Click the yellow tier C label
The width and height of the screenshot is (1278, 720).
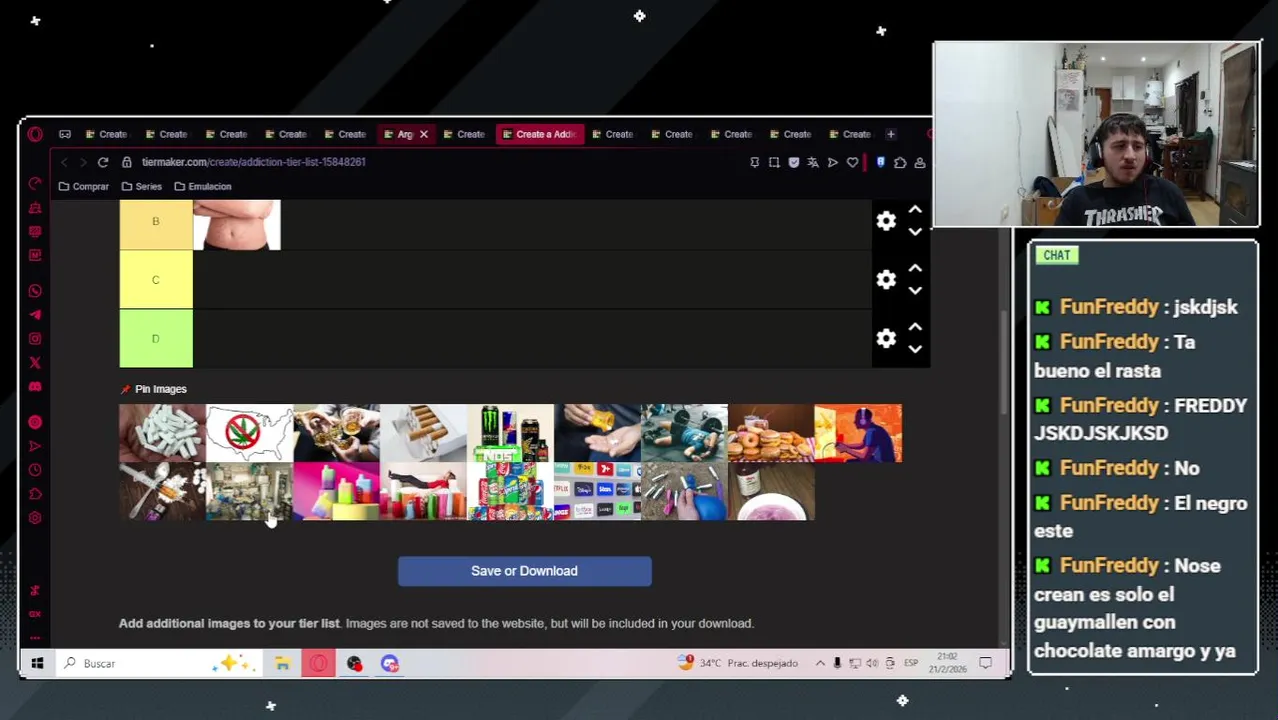156,280
